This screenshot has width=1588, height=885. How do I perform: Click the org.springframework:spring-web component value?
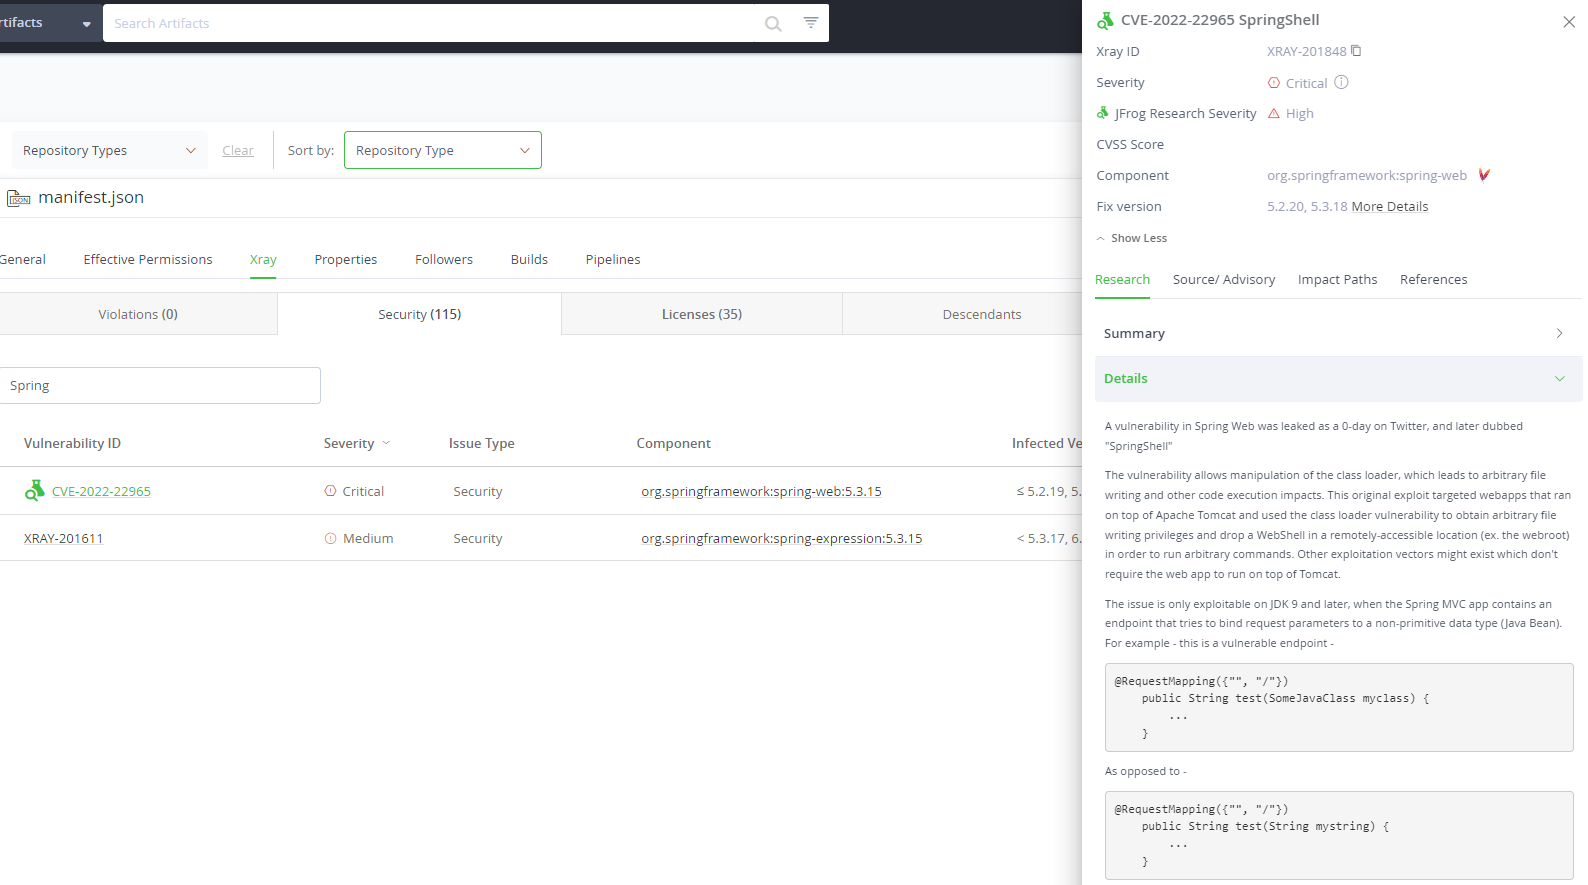(x=1366, y=175)
